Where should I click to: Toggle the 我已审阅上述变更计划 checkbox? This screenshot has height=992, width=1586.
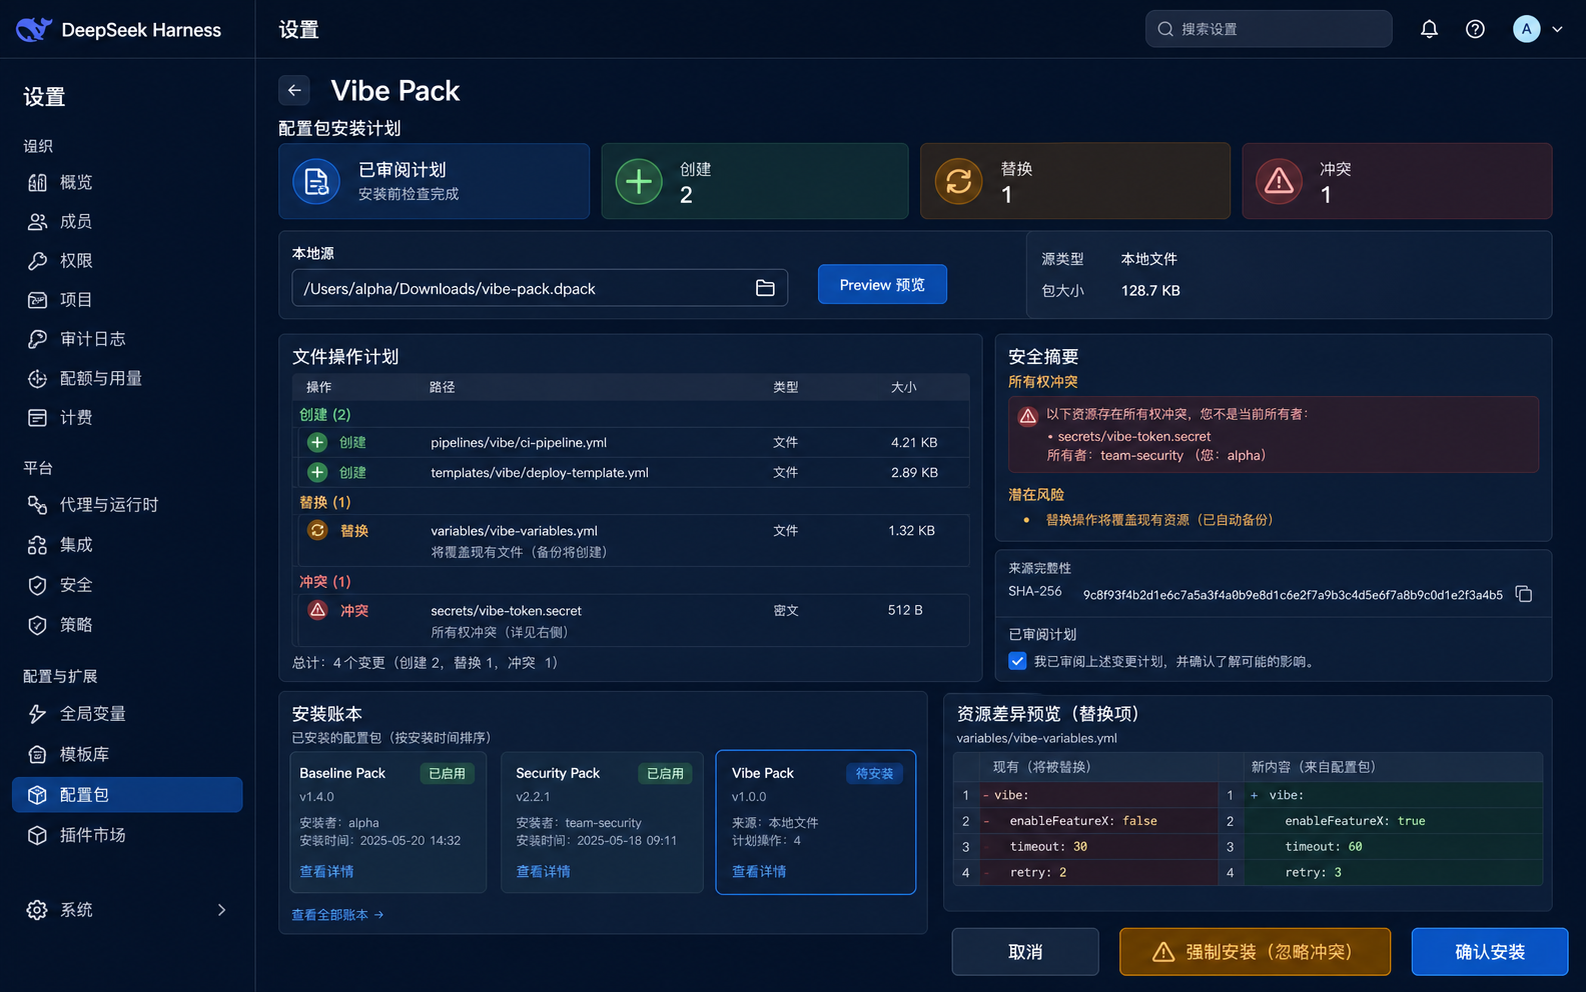pos(1017,661)
